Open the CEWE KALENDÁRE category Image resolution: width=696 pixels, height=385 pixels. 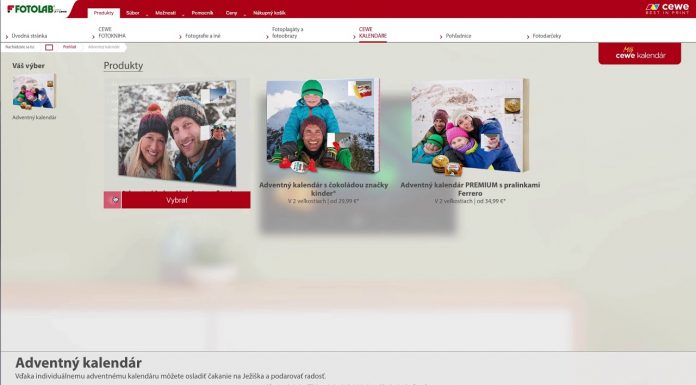(x=372, y=32)
